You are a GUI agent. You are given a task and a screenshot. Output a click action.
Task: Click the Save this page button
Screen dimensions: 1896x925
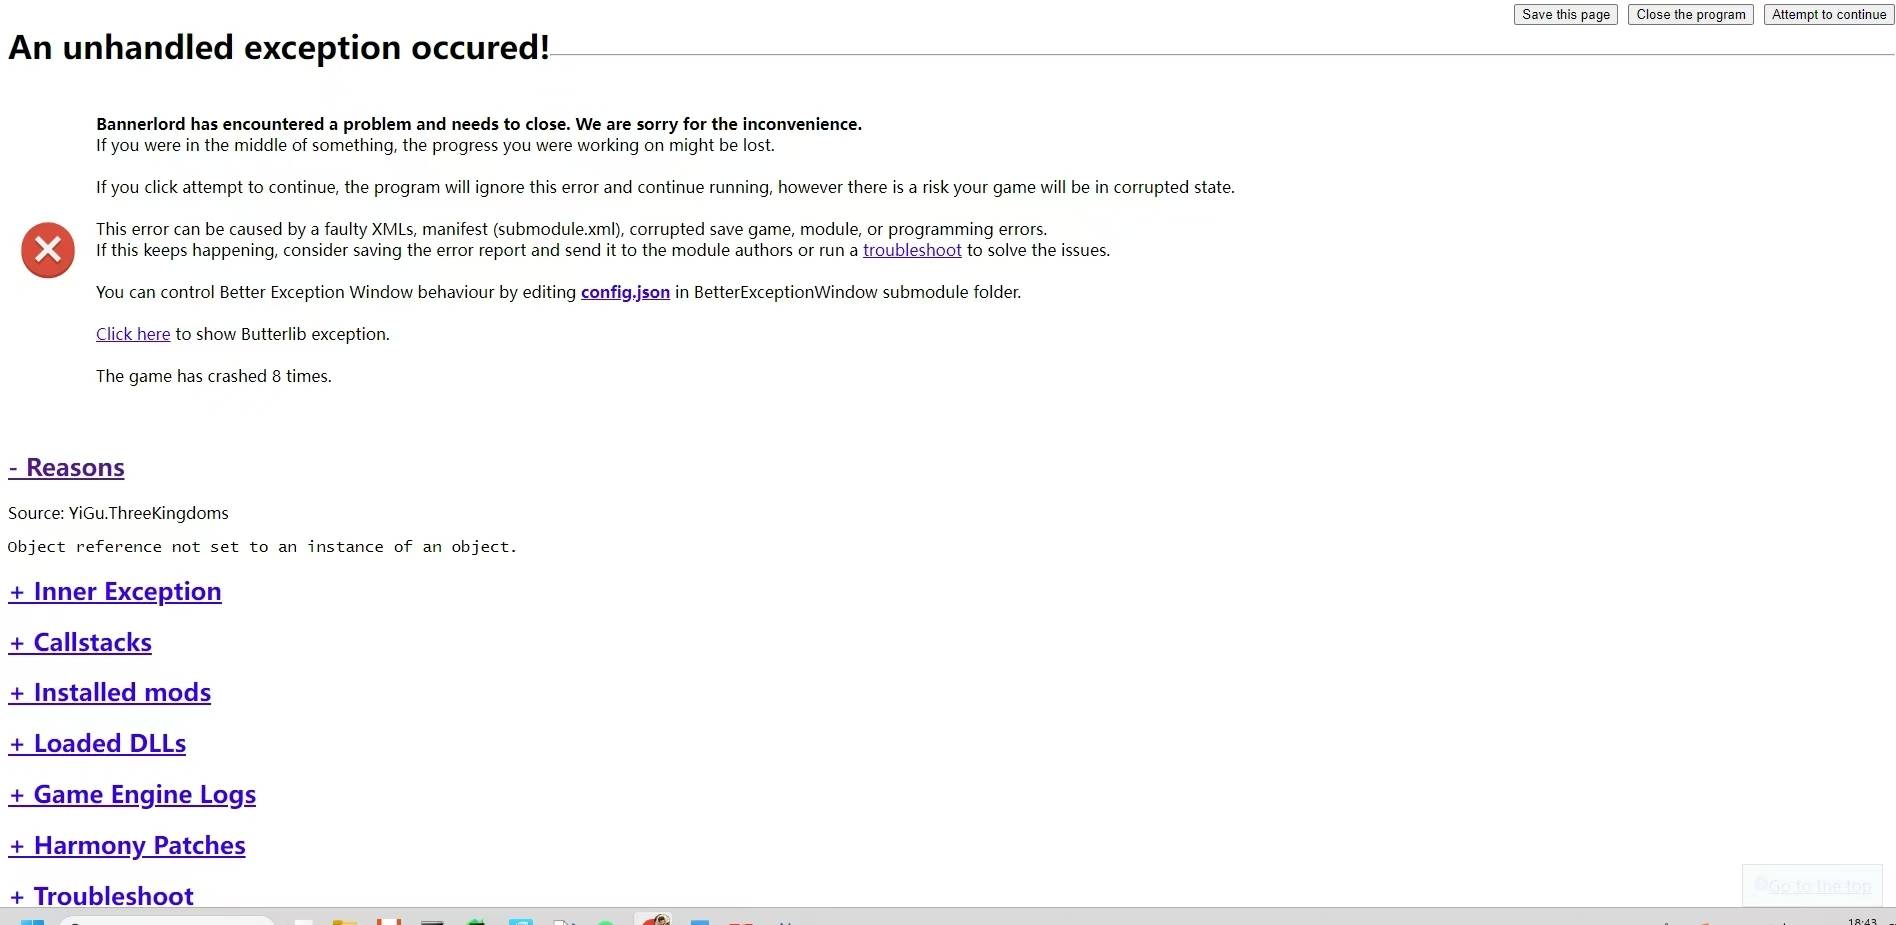pos(1565,15)
